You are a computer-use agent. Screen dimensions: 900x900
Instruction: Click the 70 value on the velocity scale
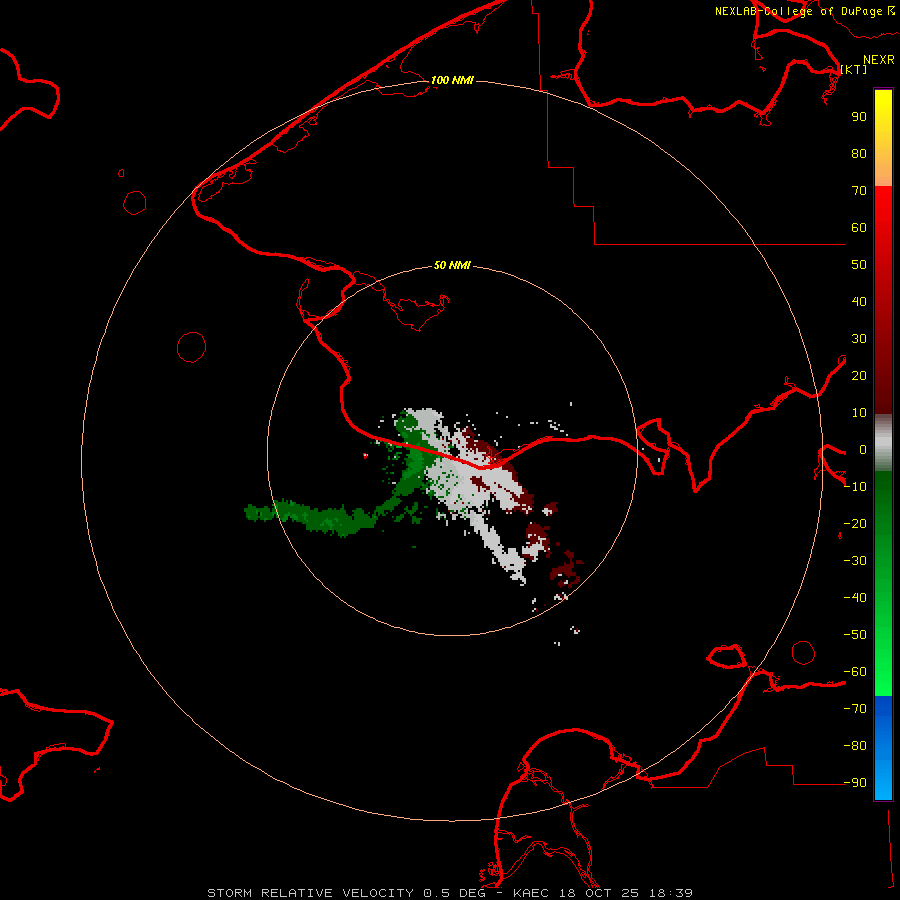point(859,191)
